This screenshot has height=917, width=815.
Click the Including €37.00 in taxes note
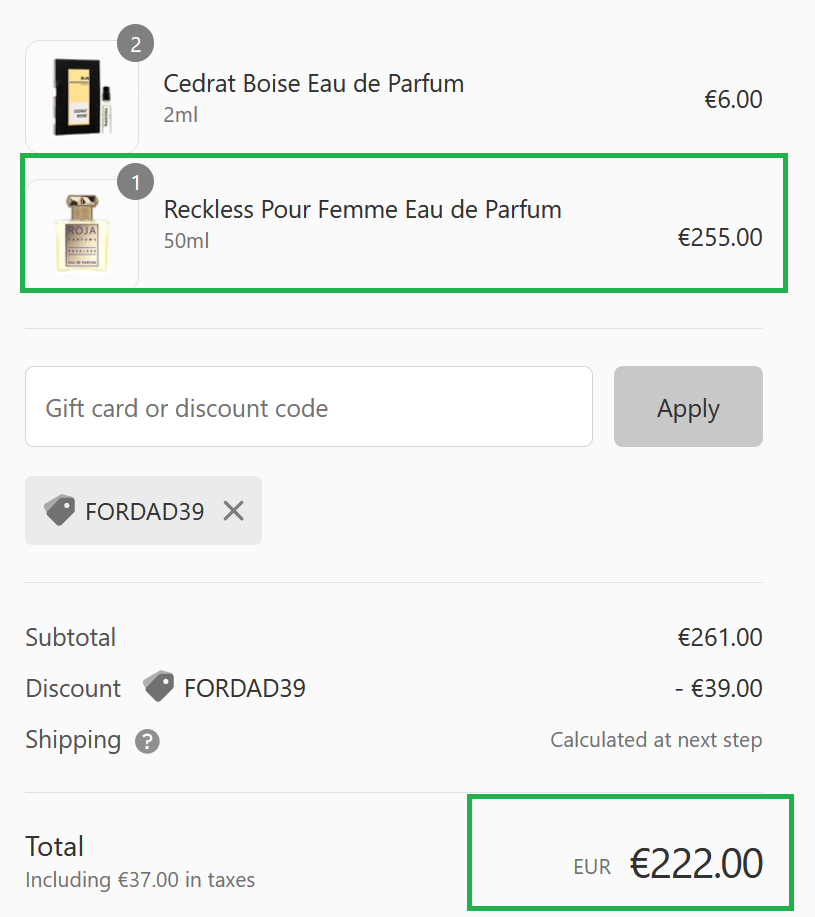140,880
